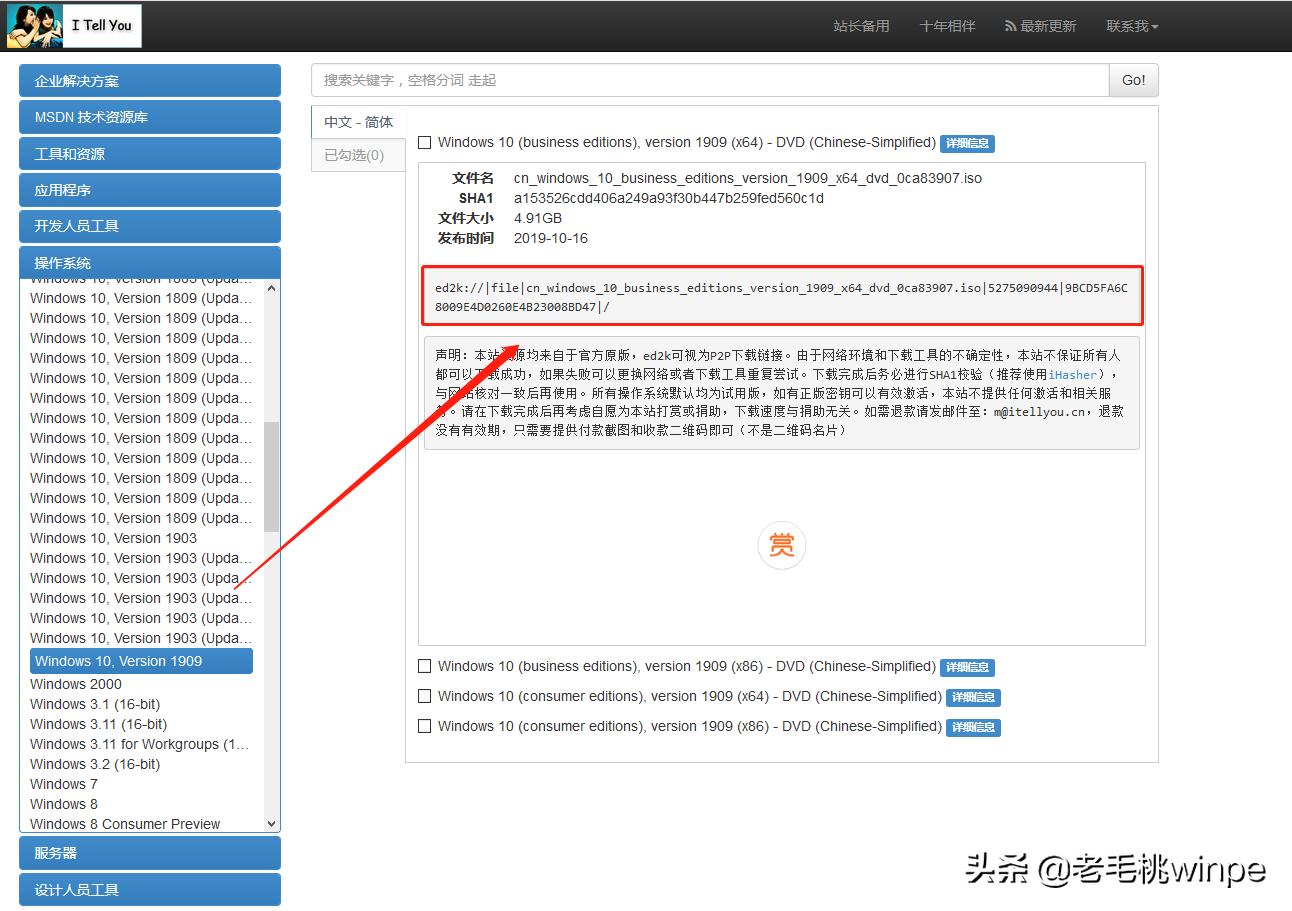The image size is (1292, 911).
Task: Click 详细信息 badge for business x86 edition
Action: (x=967, y=667)
